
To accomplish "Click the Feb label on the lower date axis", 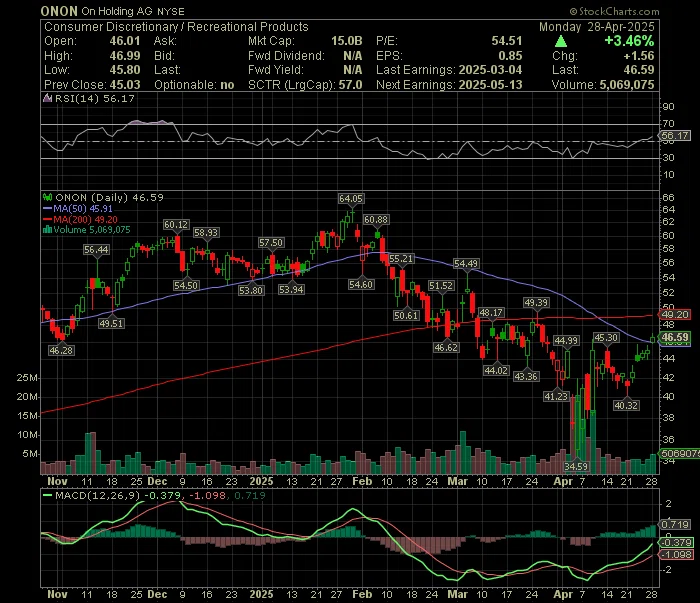I will (x=362, y=594).
